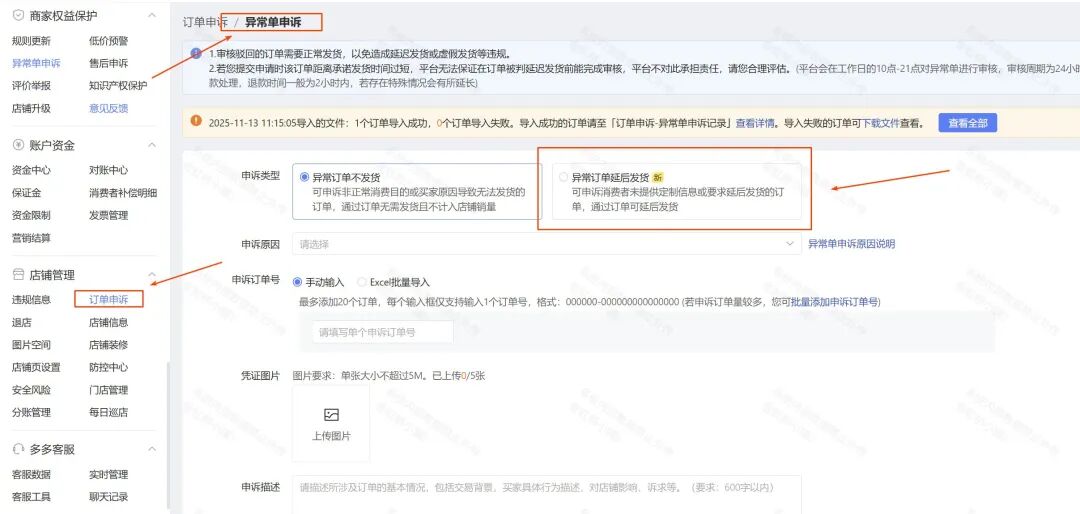1080x514 pixels.
Task: Collapse the 商家权益保护 section
Action: pos(151,16)
